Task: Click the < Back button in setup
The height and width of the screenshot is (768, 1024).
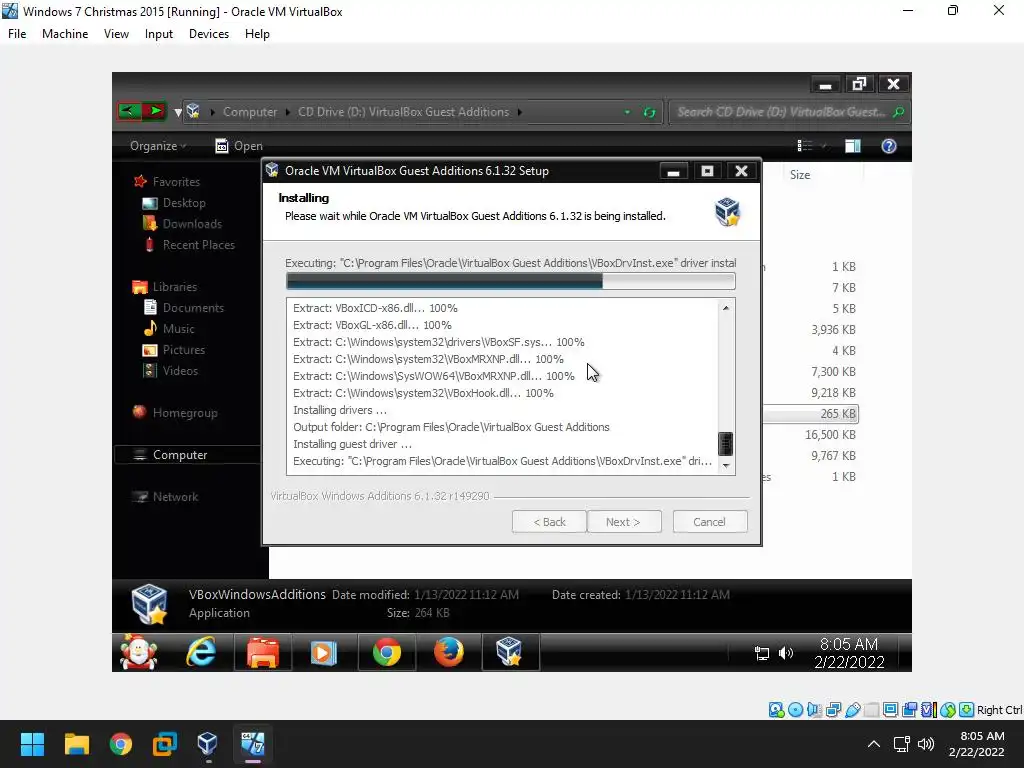Action: pos(549,522)
